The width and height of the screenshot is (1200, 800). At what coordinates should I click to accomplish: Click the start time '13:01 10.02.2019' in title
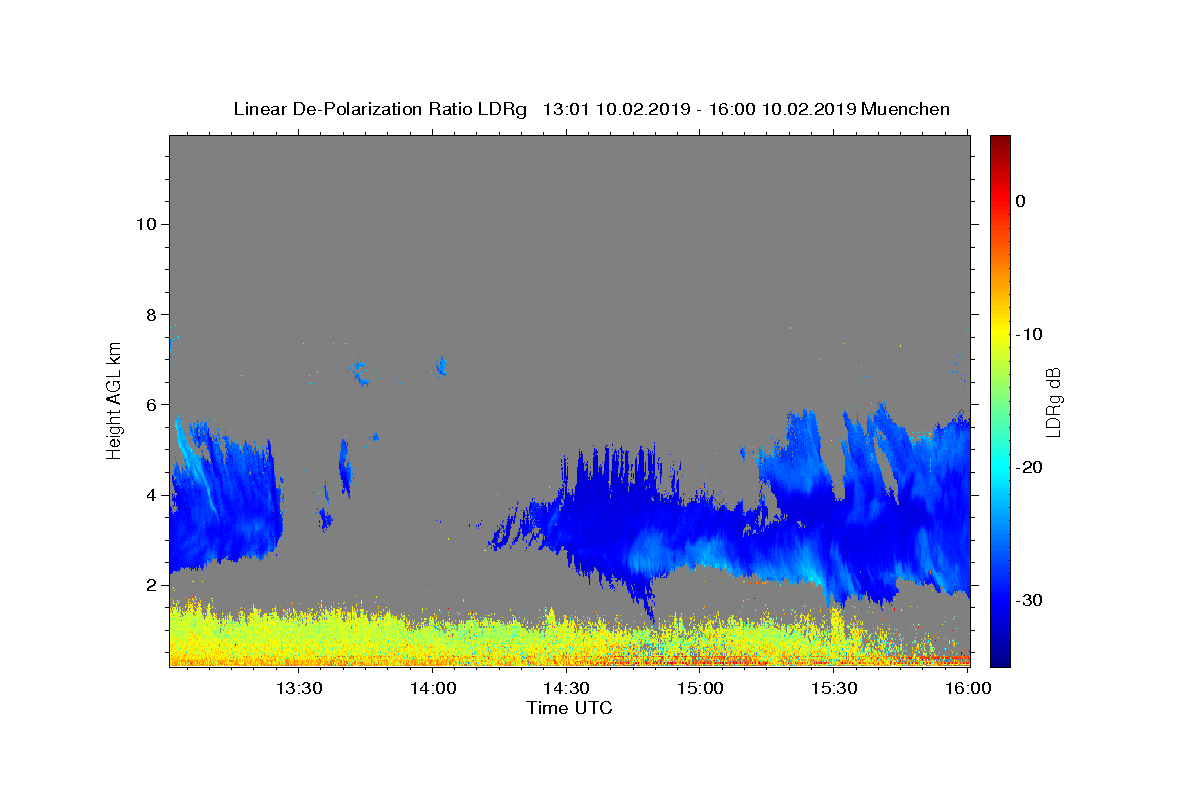[616, 109]
